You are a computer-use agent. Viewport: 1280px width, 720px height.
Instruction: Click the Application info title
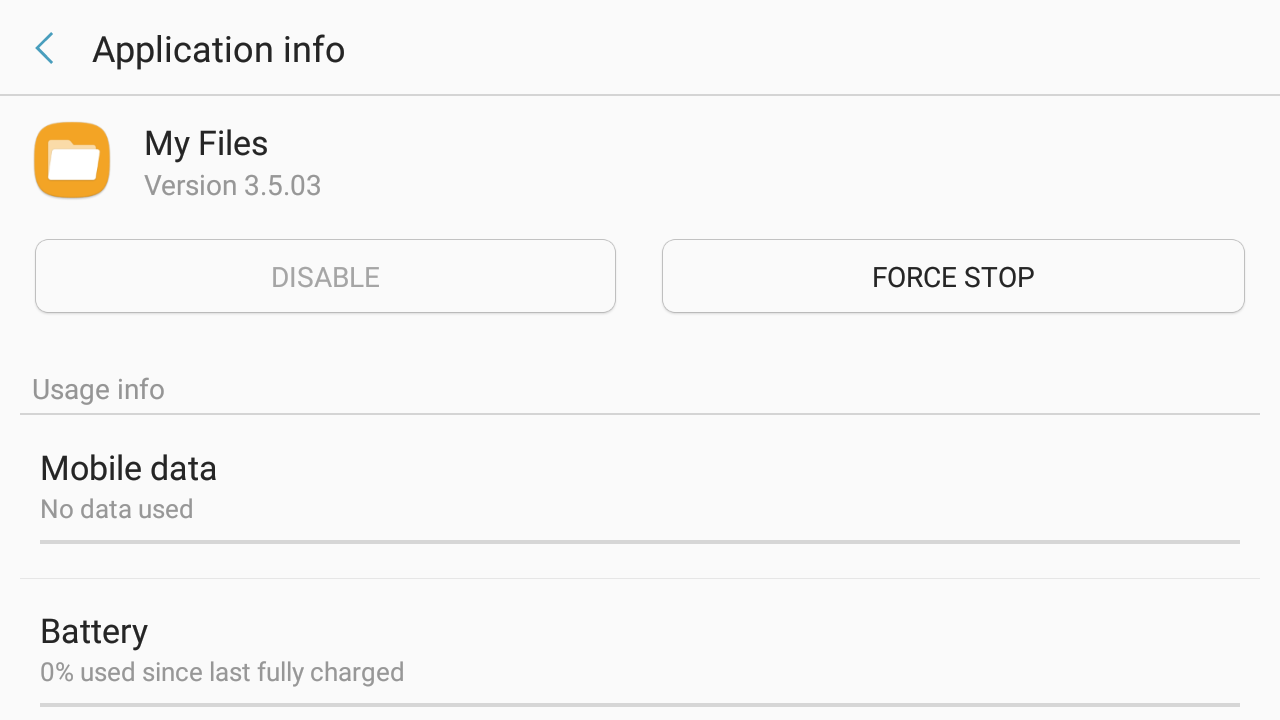(218, 49)
